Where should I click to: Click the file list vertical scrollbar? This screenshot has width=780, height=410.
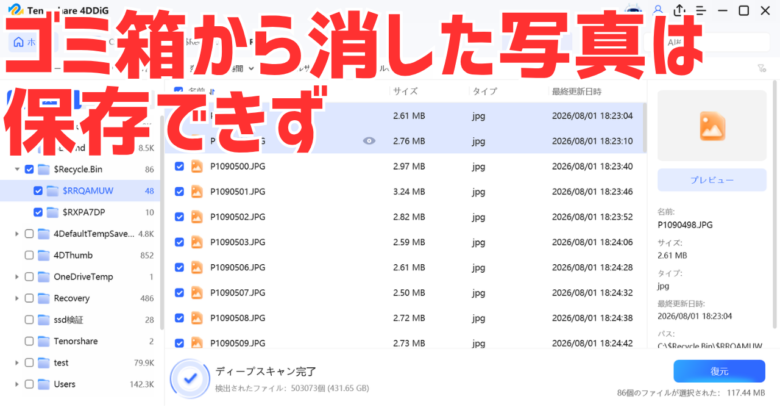point(645,128)
